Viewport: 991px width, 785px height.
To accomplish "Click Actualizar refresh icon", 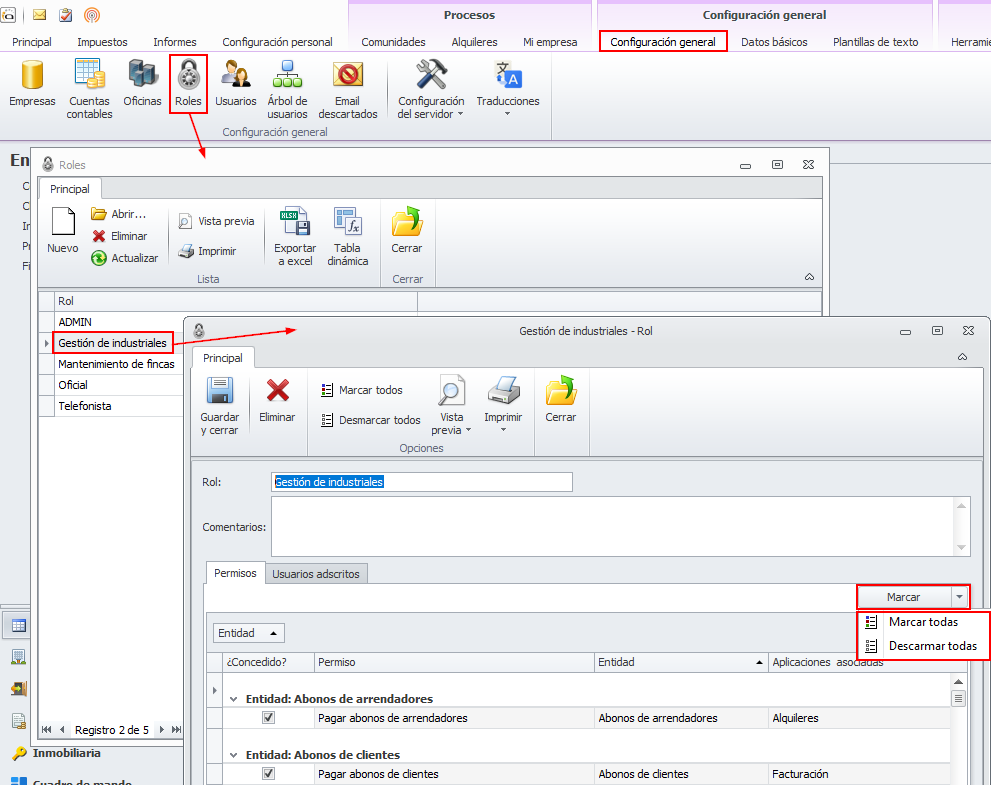I will [x=99, y=258].
